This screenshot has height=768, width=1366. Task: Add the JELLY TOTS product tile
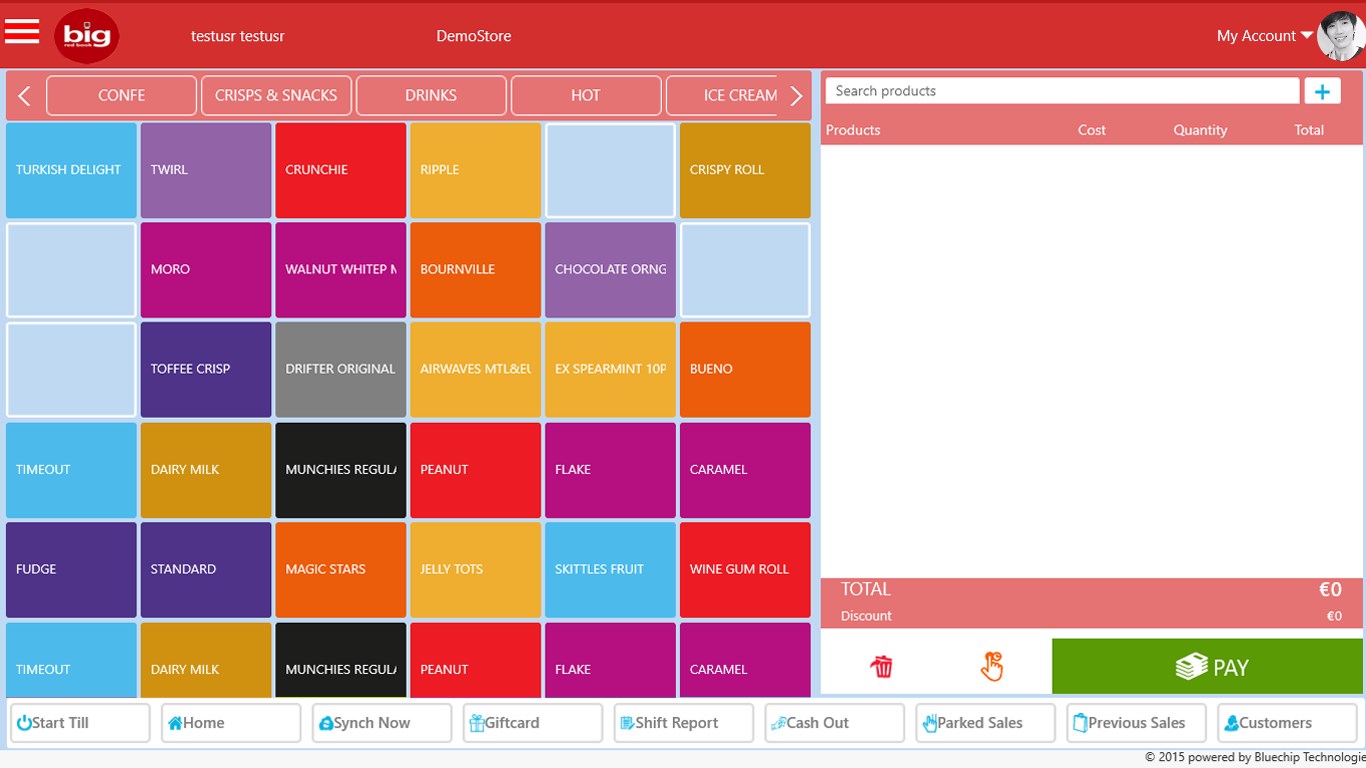pos(476,570)
